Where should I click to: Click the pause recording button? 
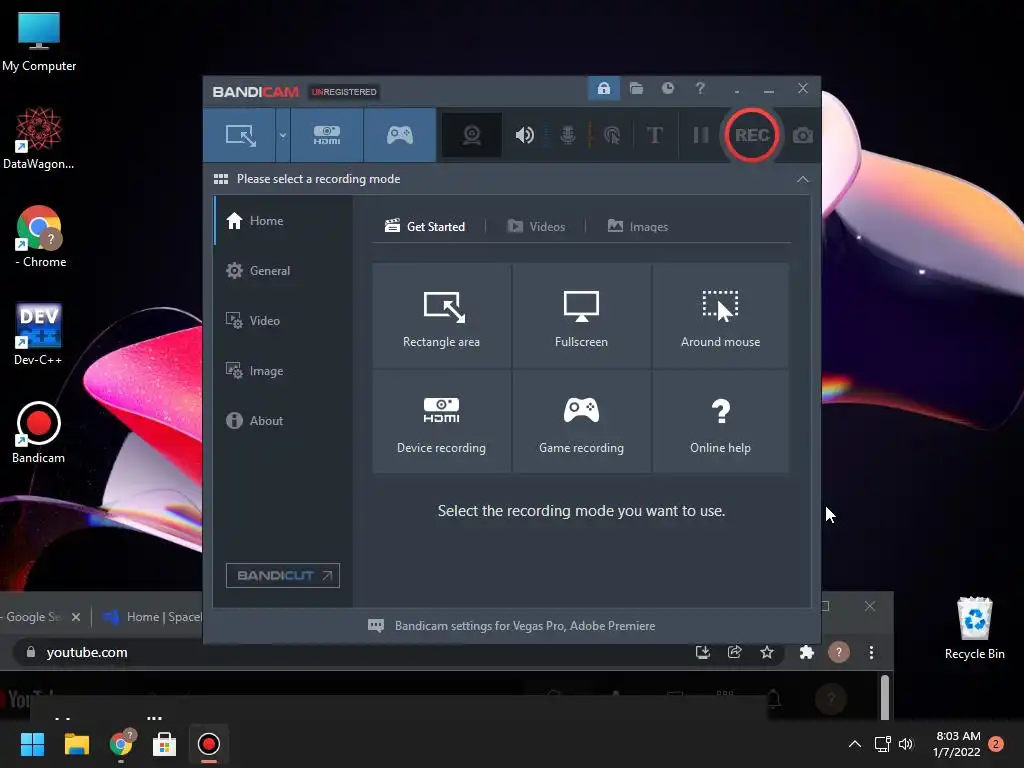coord(701,135)
